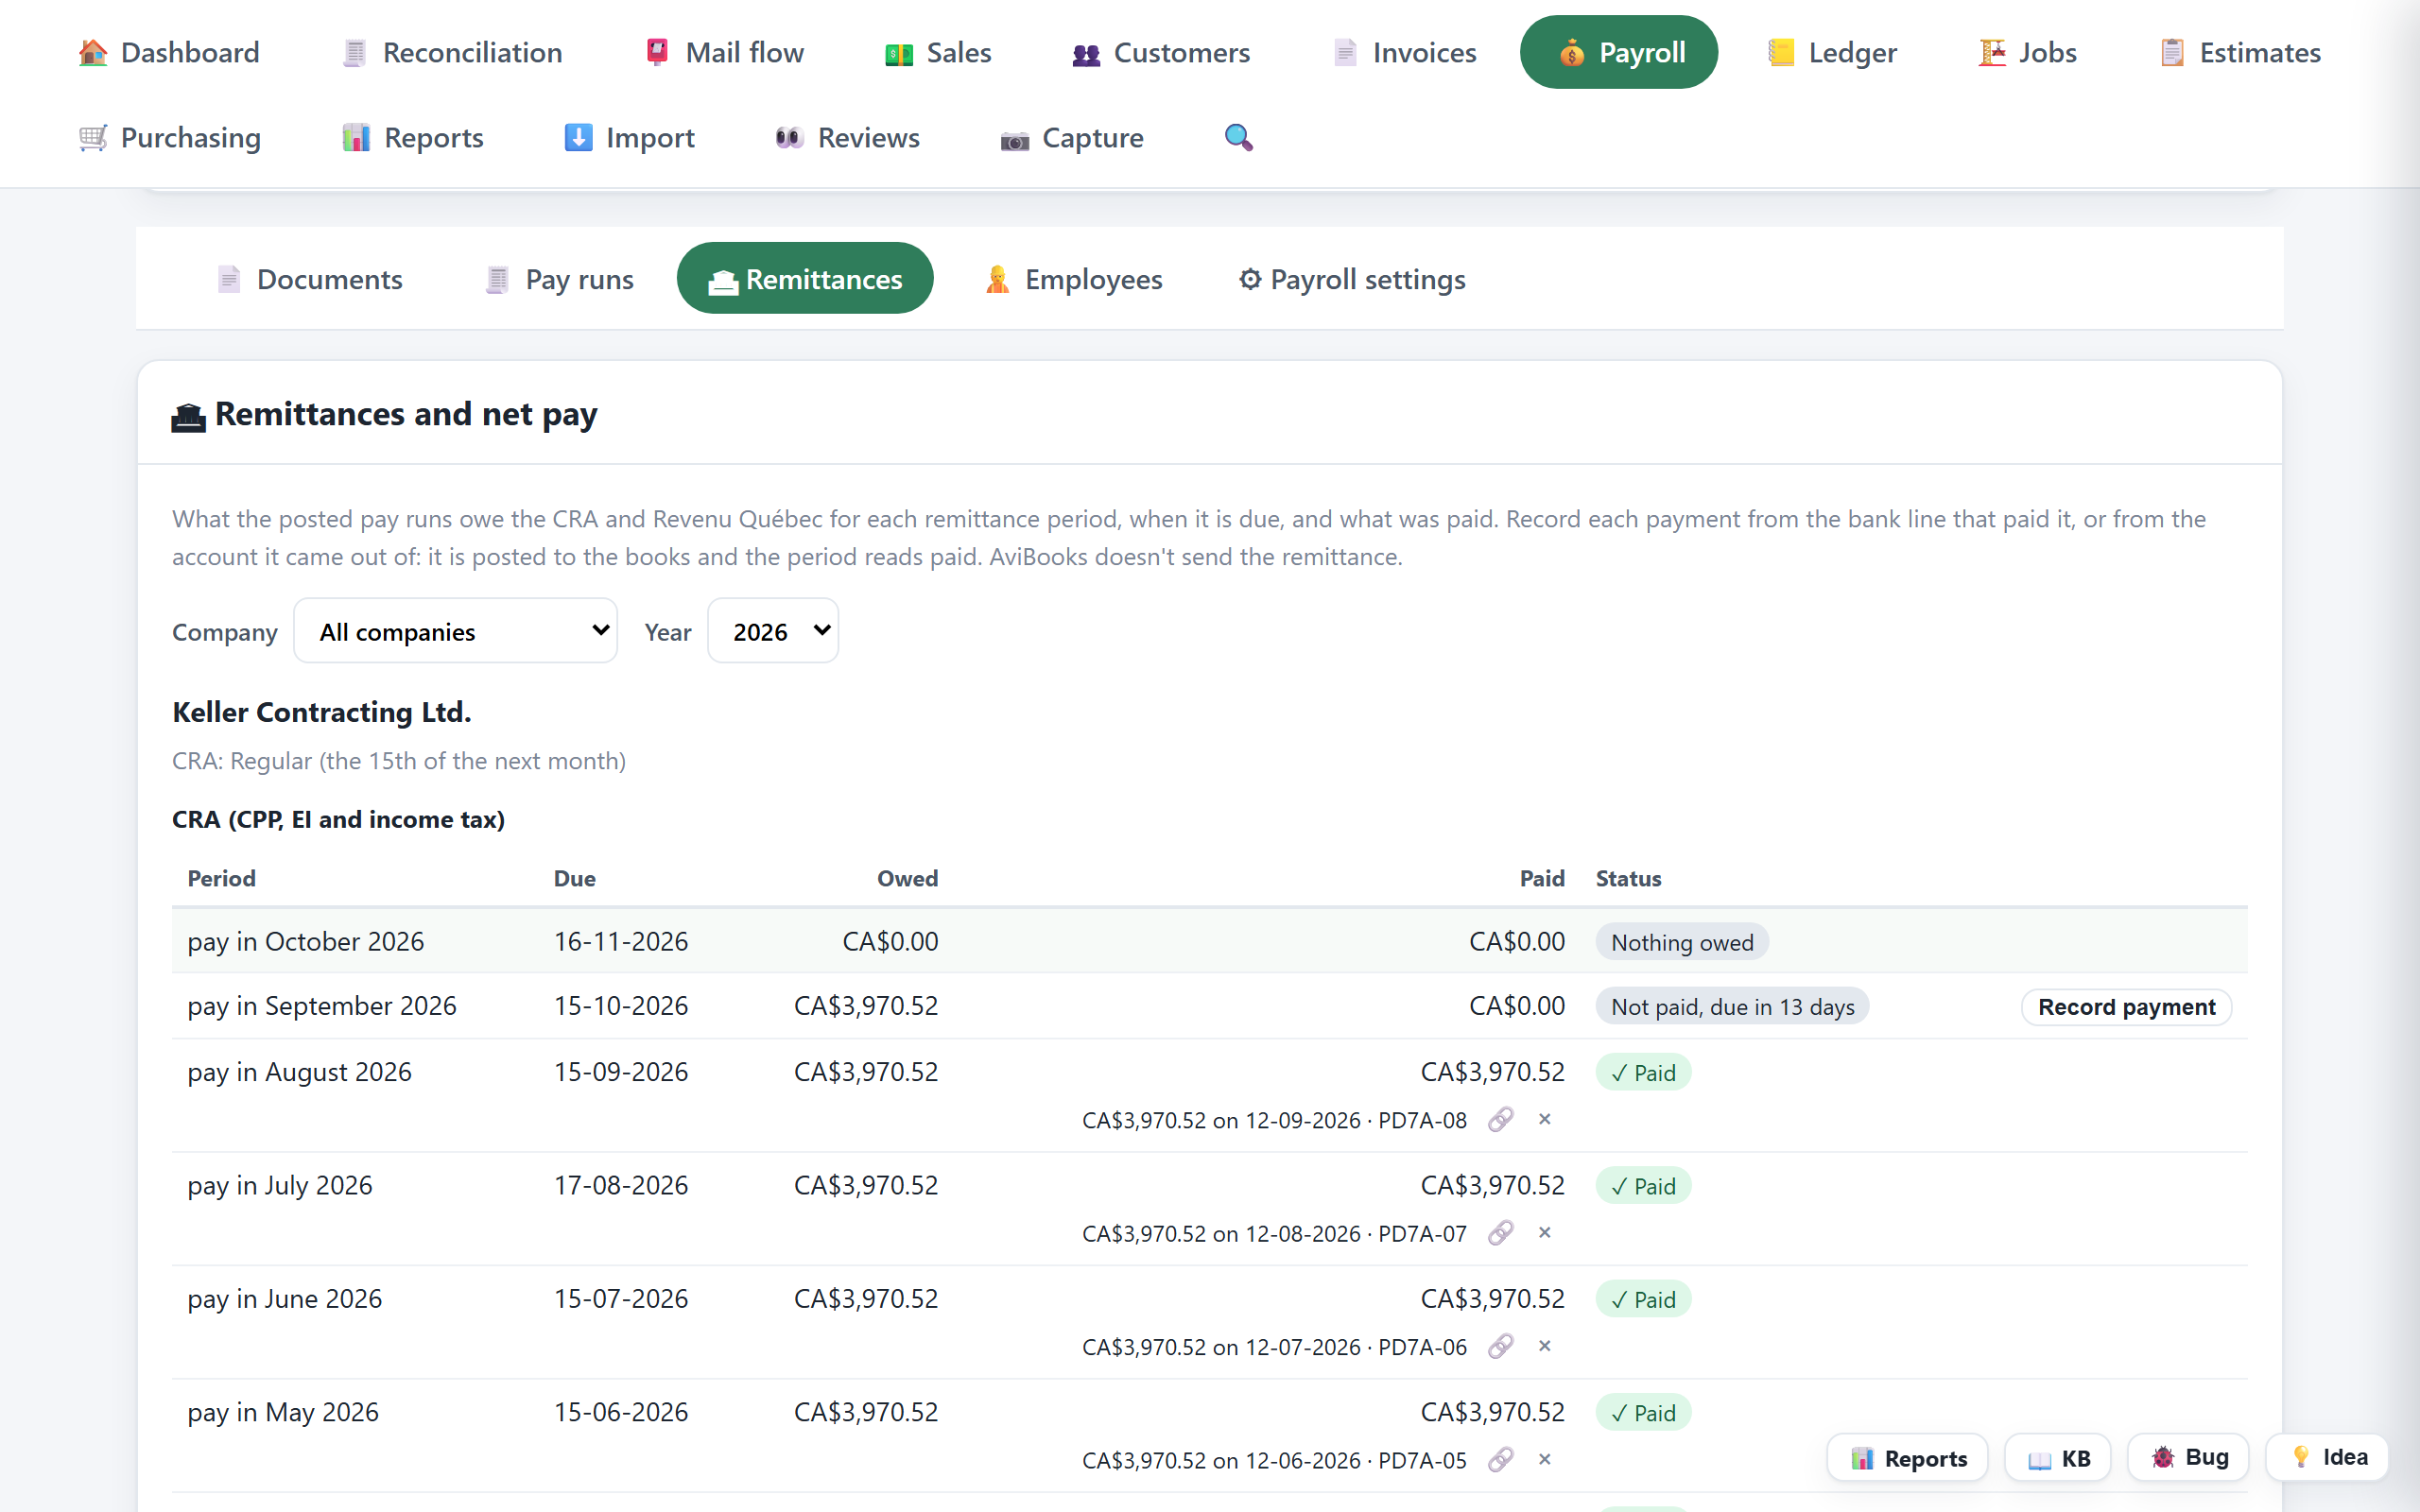The width and height of the screenshot is (2420, 1512).
Task: Open the Reconciliation page
Action: (452, 52)
